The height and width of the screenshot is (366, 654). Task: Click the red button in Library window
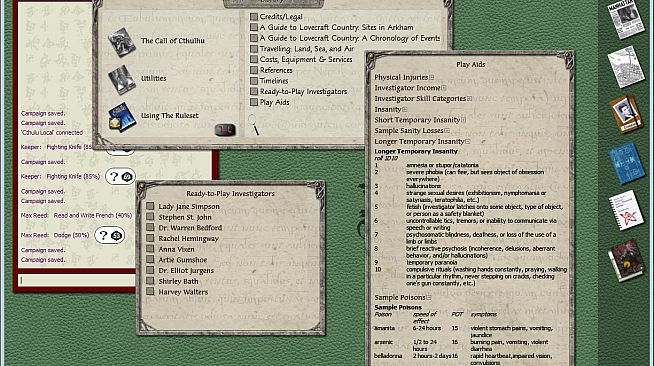click(225, 130)
